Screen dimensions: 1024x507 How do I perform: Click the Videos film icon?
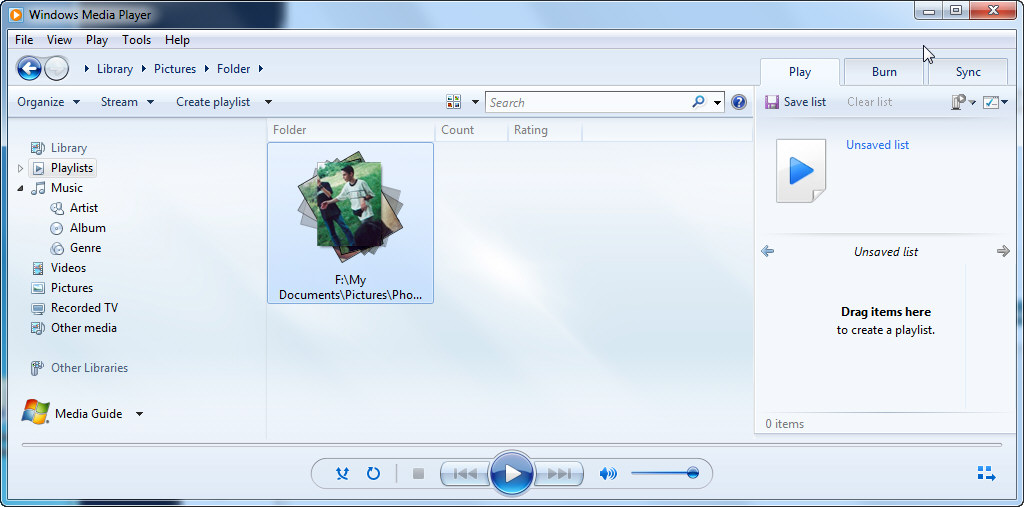point(39,268)
